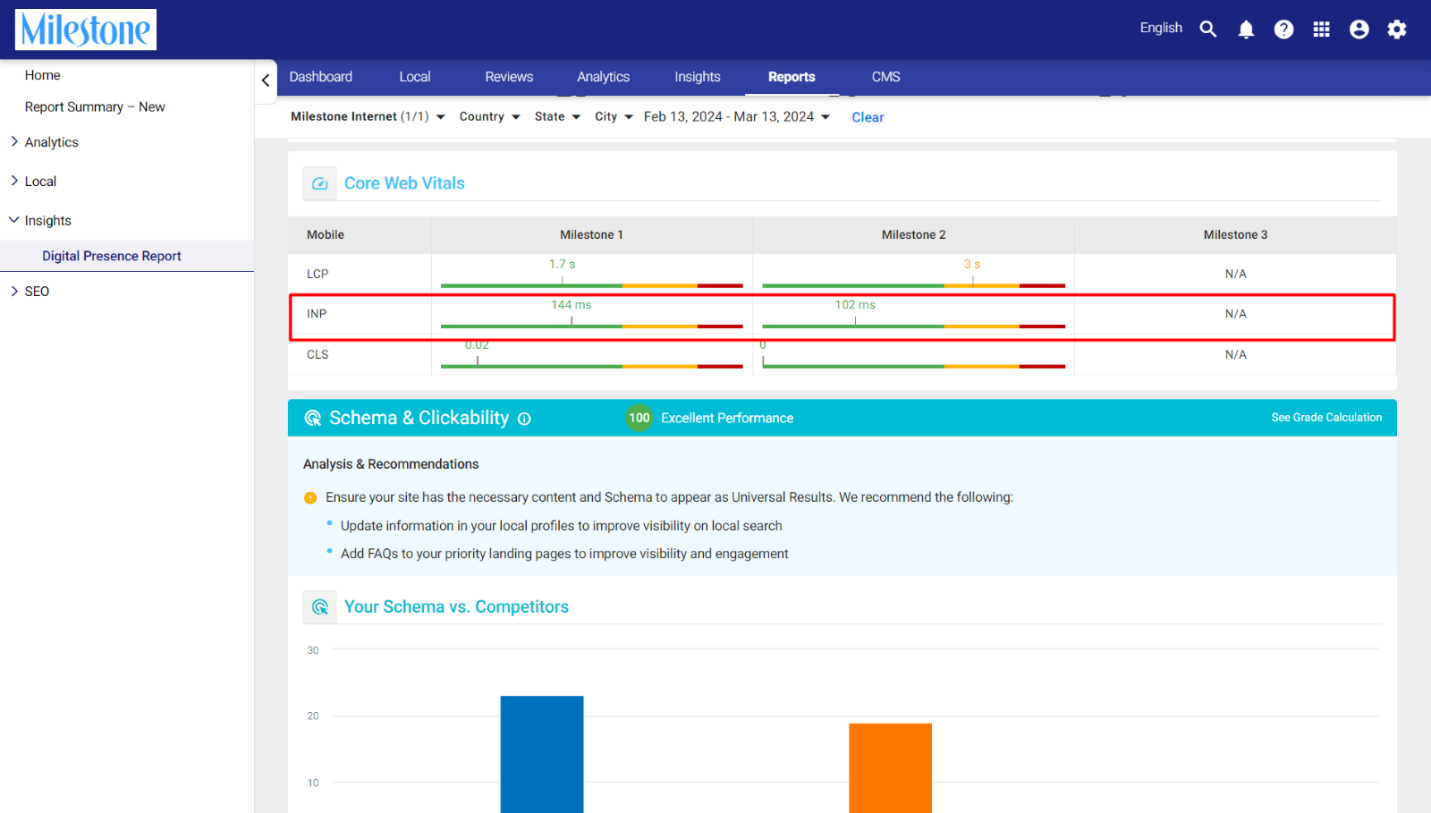The image size is (1431, 813).
Task: Click the Milestone 3 column header
Action: (x=1235, y=235)
